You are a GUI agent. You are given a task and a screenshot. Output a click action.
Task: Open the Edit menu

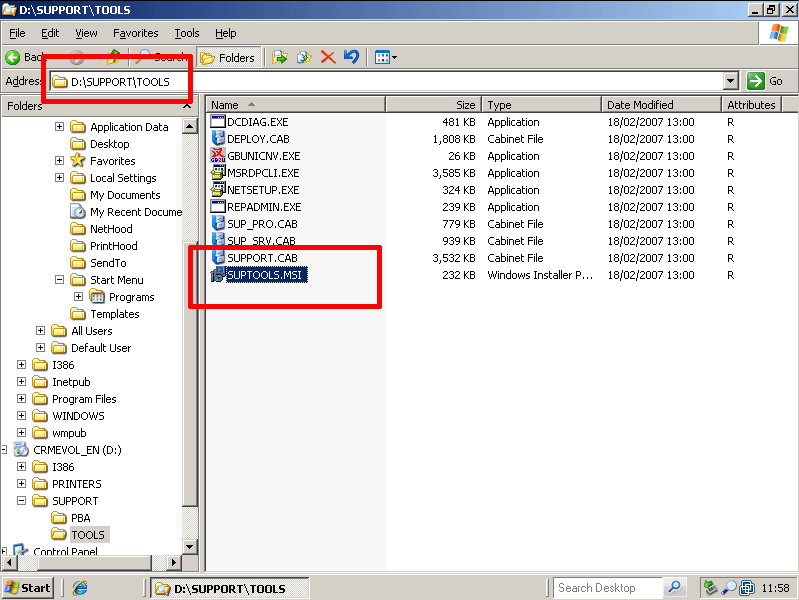coord(50,33)
